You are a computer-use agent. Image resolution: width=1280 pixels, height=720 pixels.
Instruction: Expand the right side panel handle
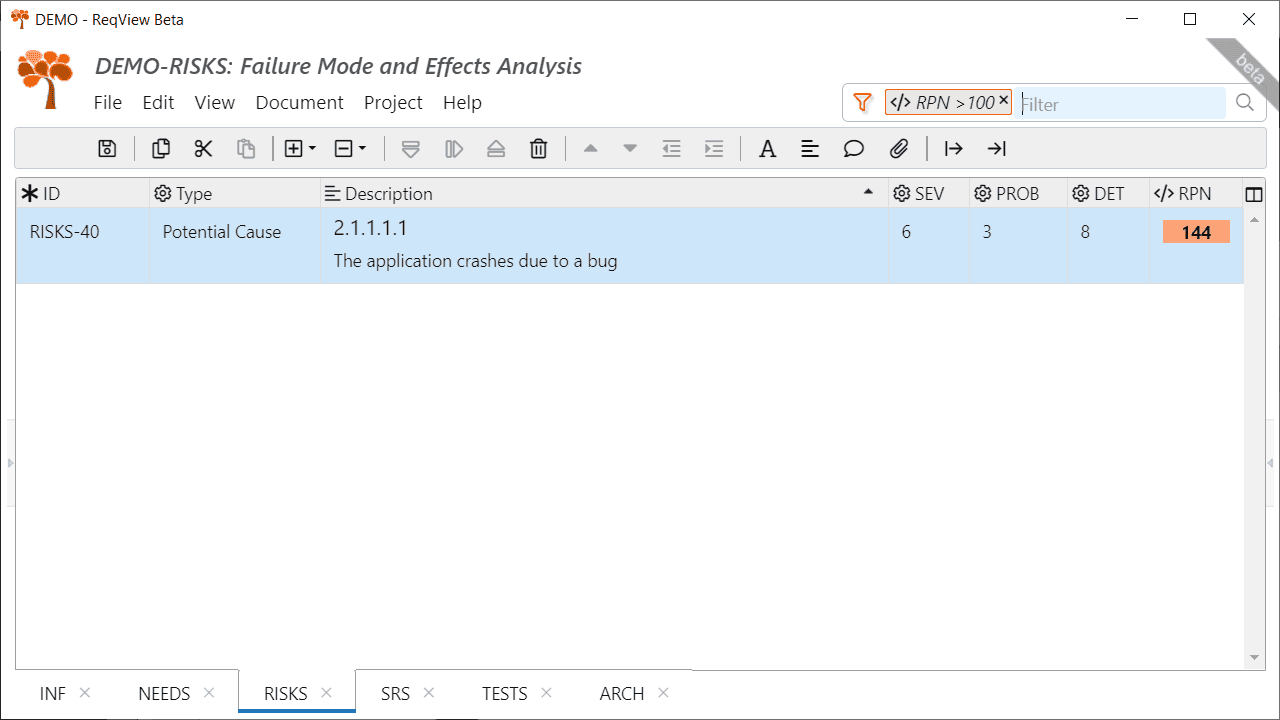1272,463
